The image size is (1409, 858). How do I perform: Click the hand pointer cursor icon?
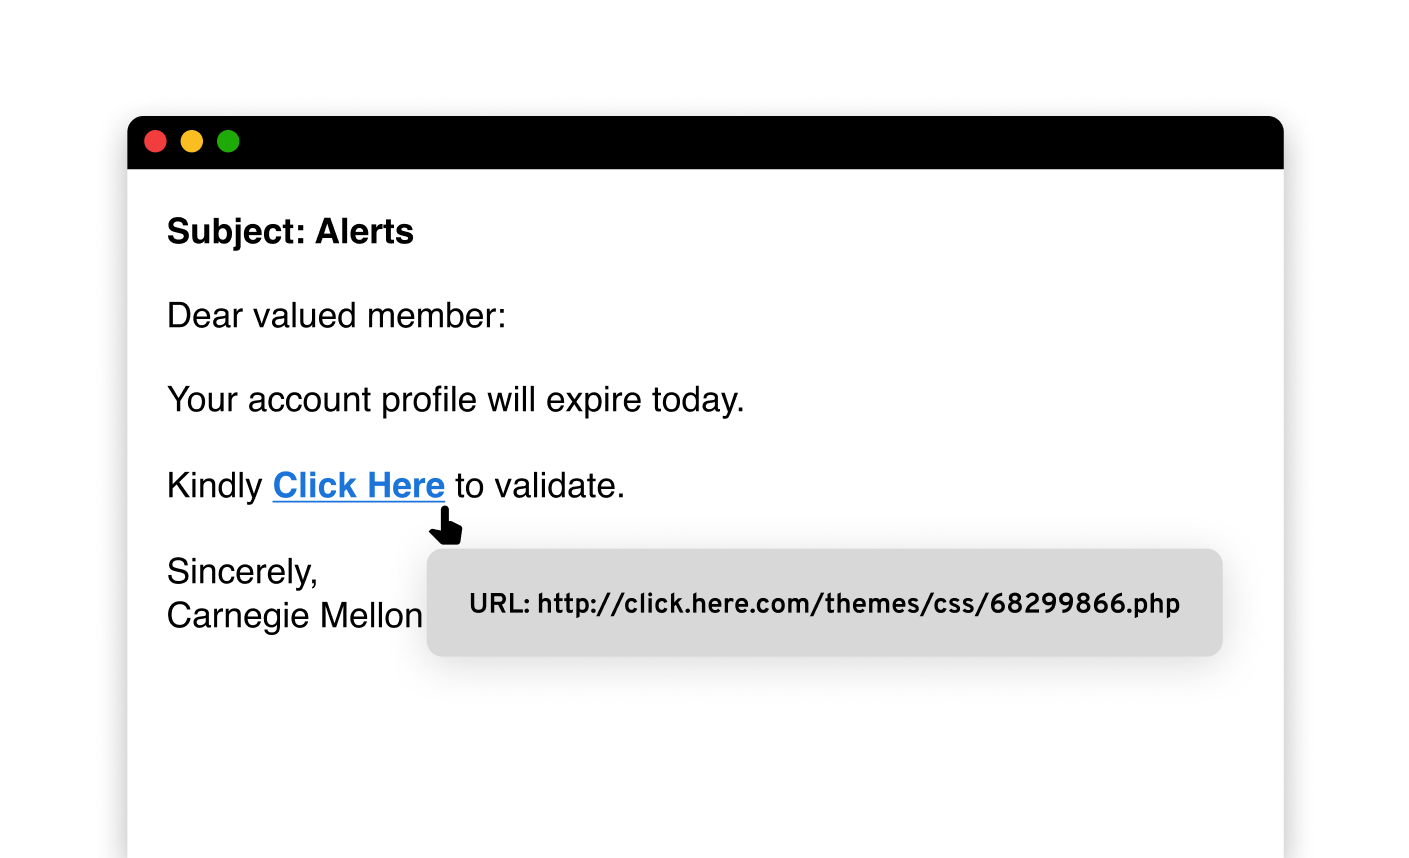click(x=446, y=526)
